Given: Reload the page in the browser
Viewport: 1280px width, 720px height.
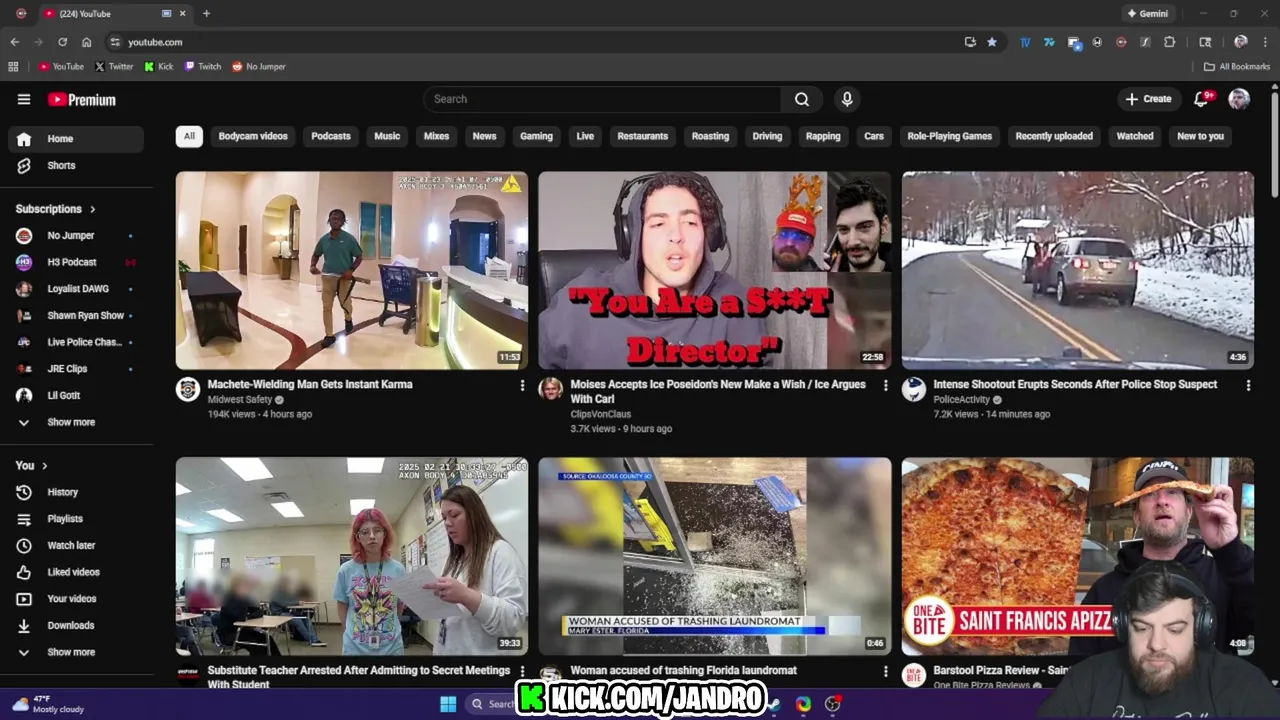Looking at the screenshot, I should (x=62, y=42).
